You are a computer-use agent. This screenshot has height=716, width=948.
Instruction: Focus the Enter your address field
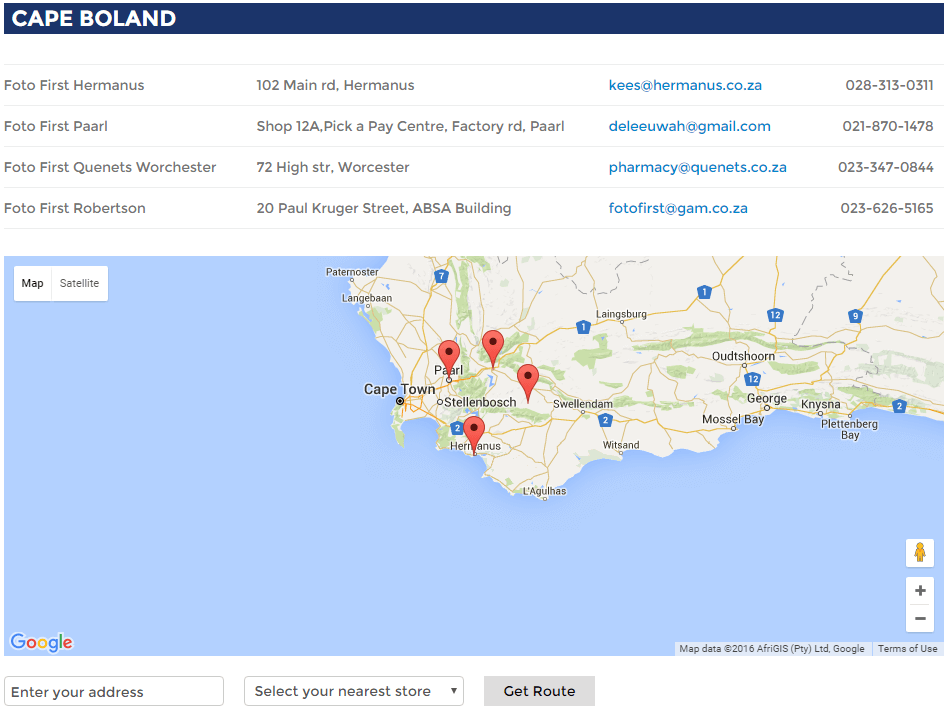point(114,691)
